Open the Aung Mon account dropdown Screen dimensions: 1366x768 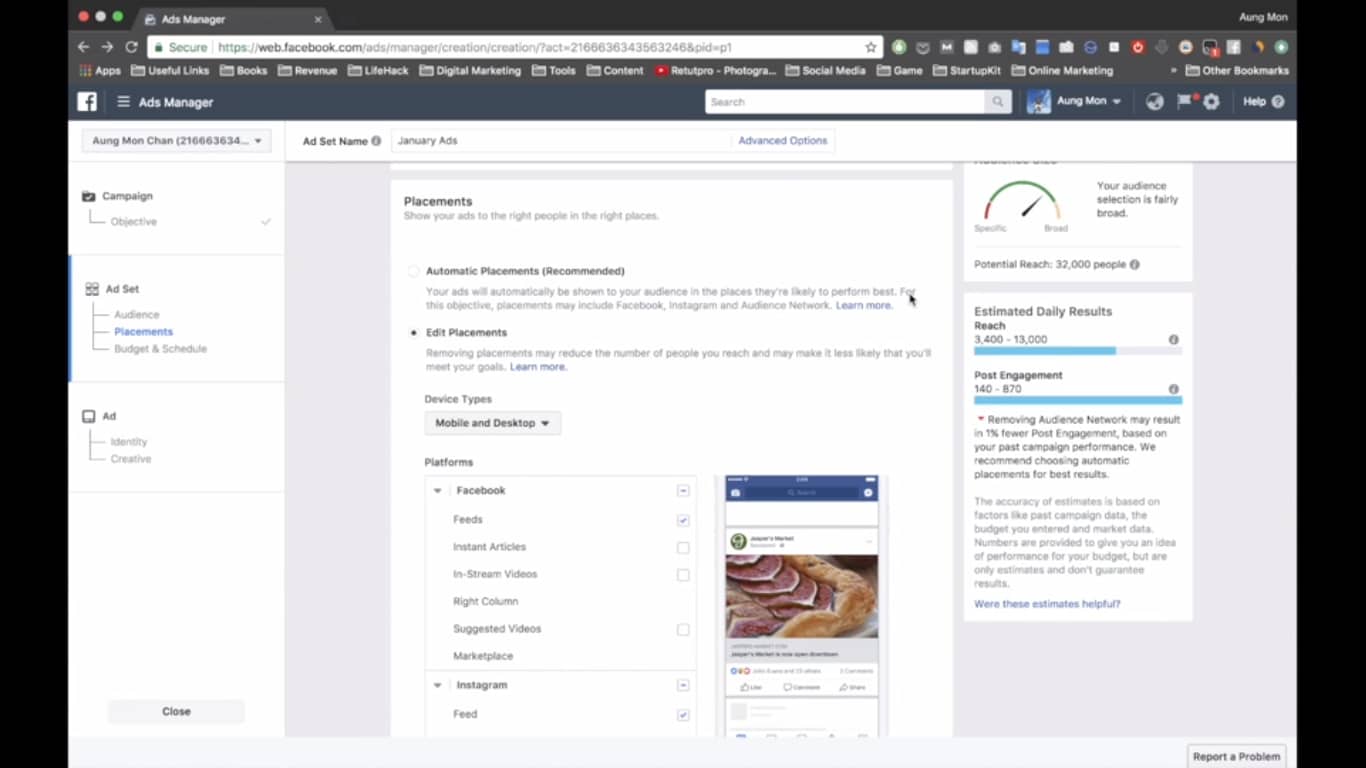click(1089, 102)
